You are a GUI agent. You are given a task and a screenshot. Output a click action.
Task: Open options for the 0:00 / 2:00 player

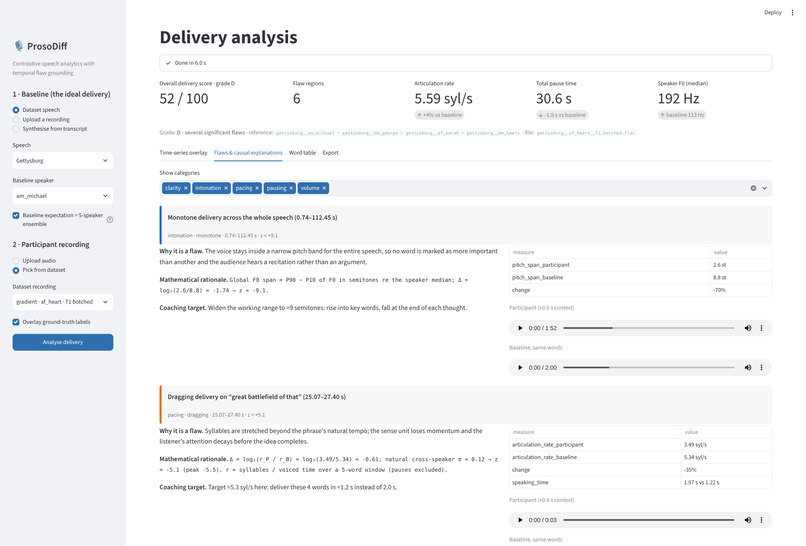pyautogui.click(x=761, y=368)
